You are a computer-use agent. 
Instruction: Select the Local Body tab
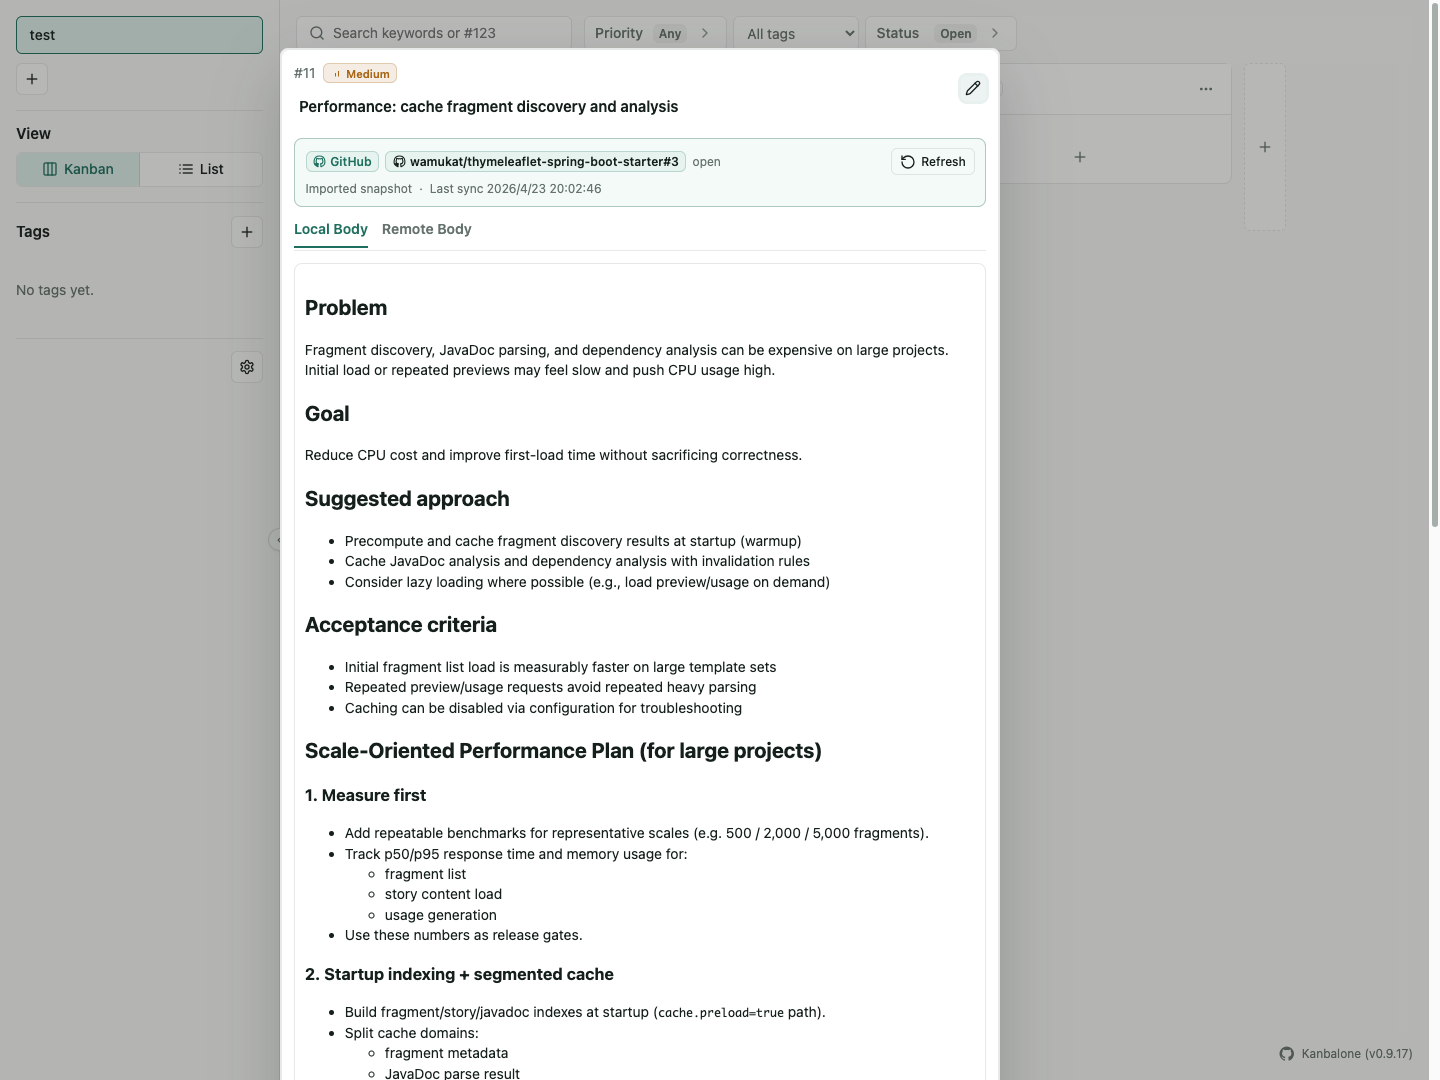coord(331,229)
